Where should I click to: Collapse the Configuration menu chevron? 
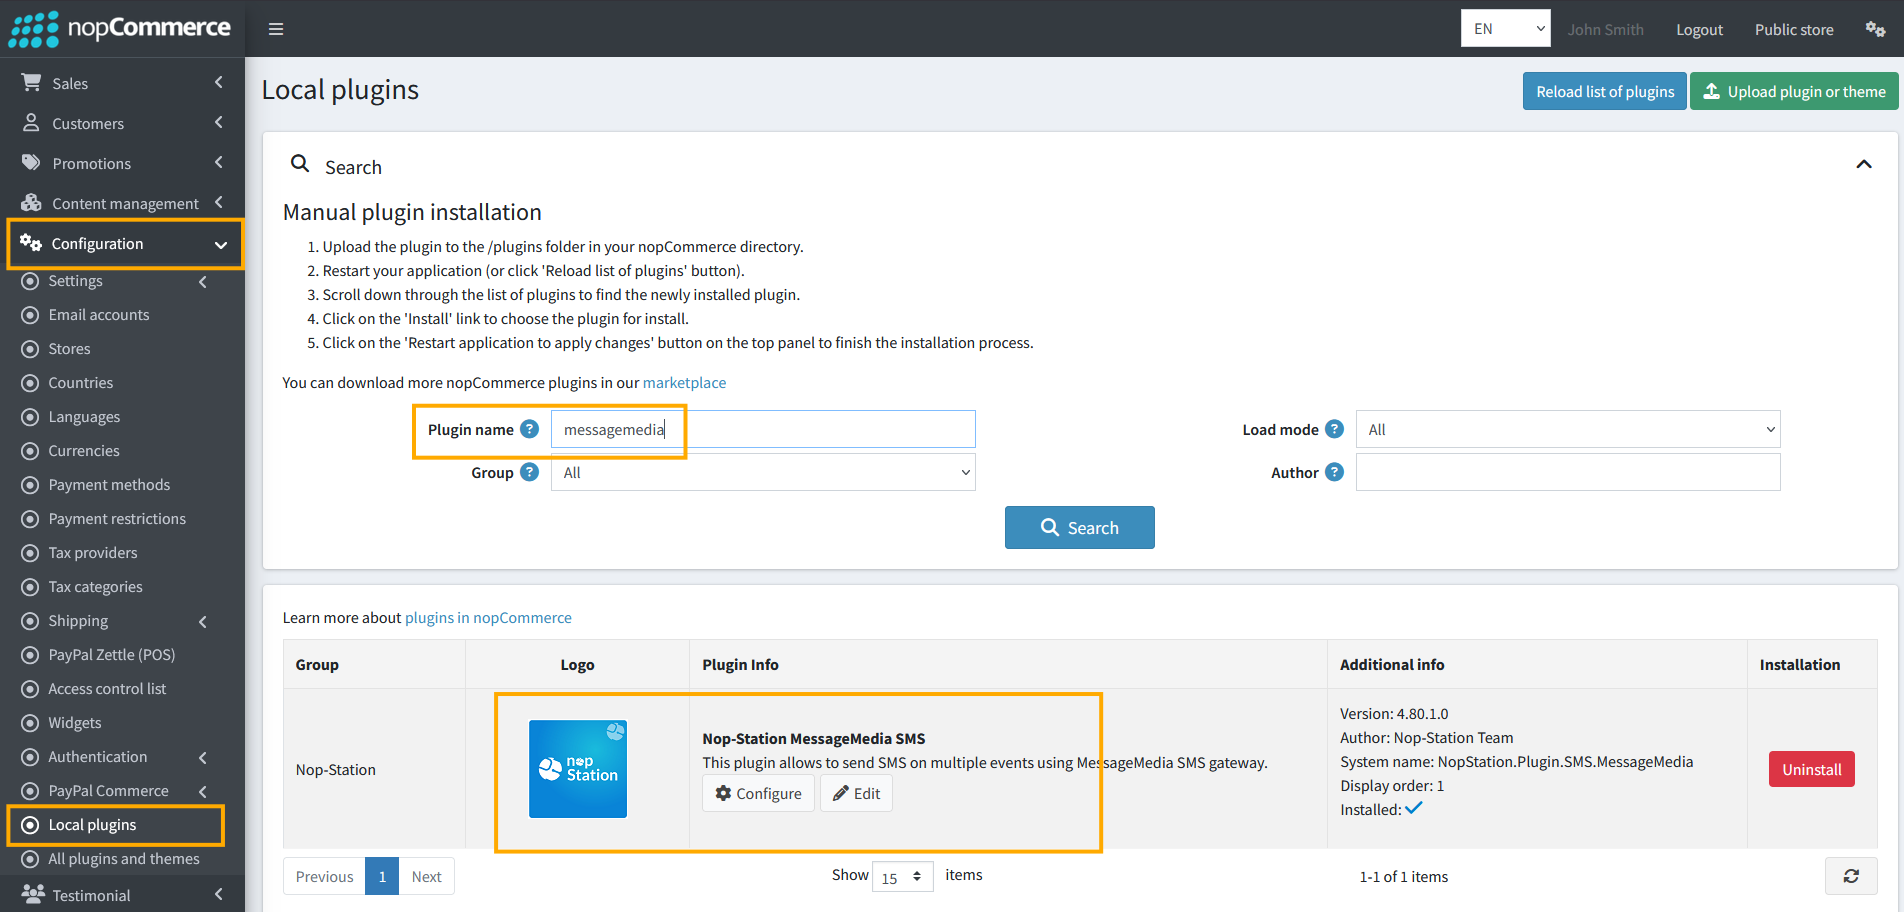click(x=221, y=244)
